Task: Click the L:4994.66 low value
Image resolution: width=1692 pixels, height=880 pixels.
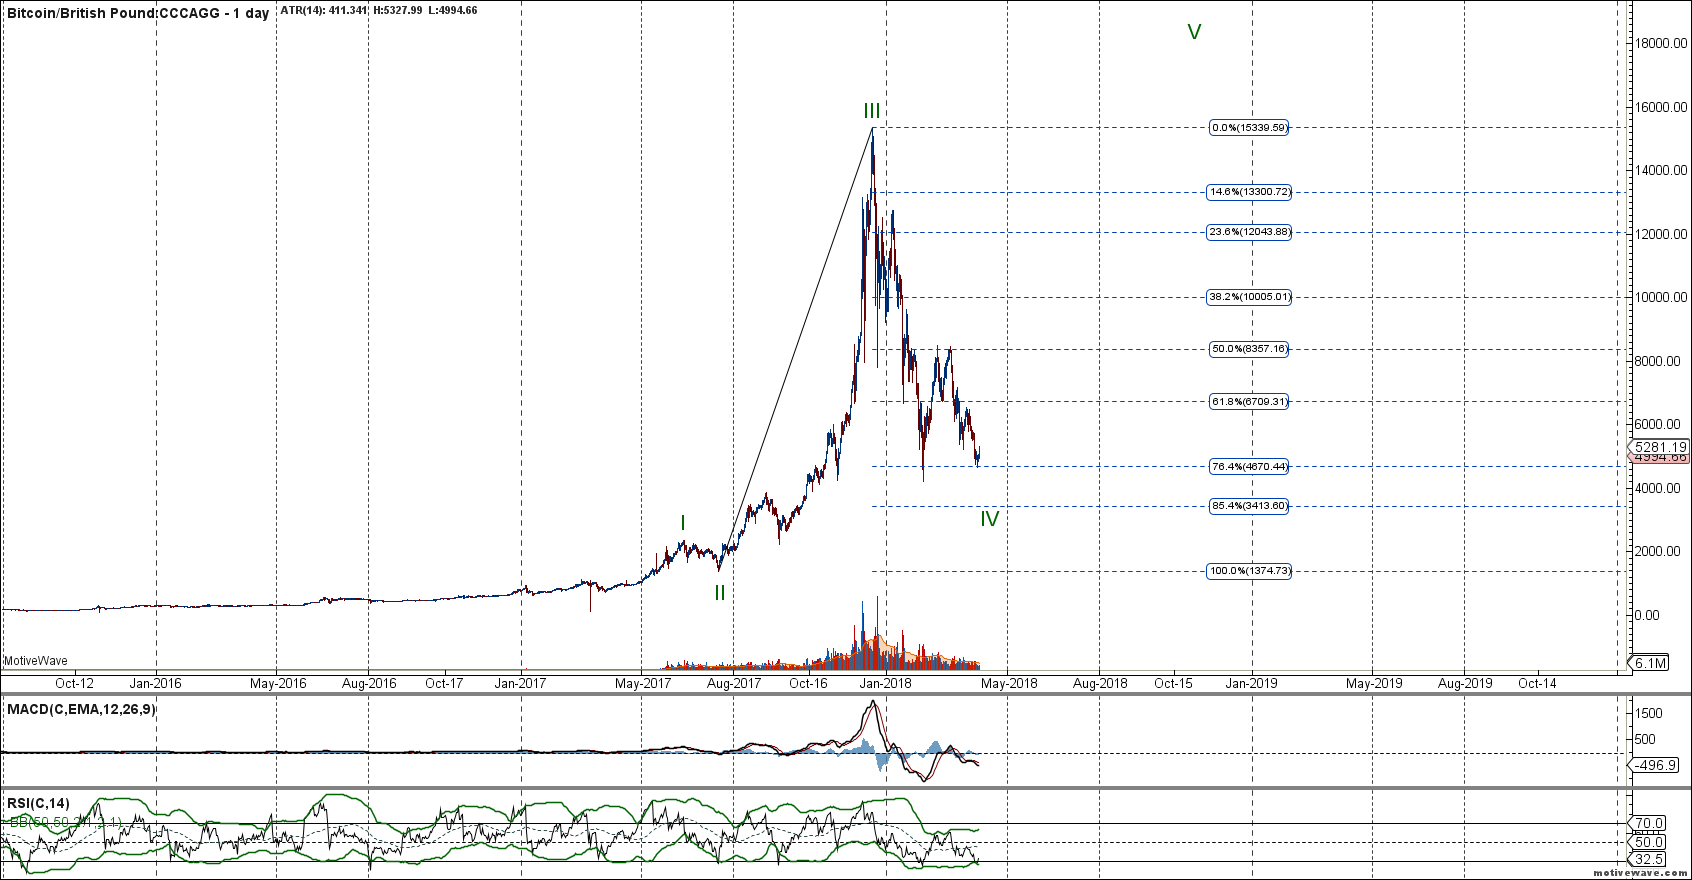Action: coord(452,11)
